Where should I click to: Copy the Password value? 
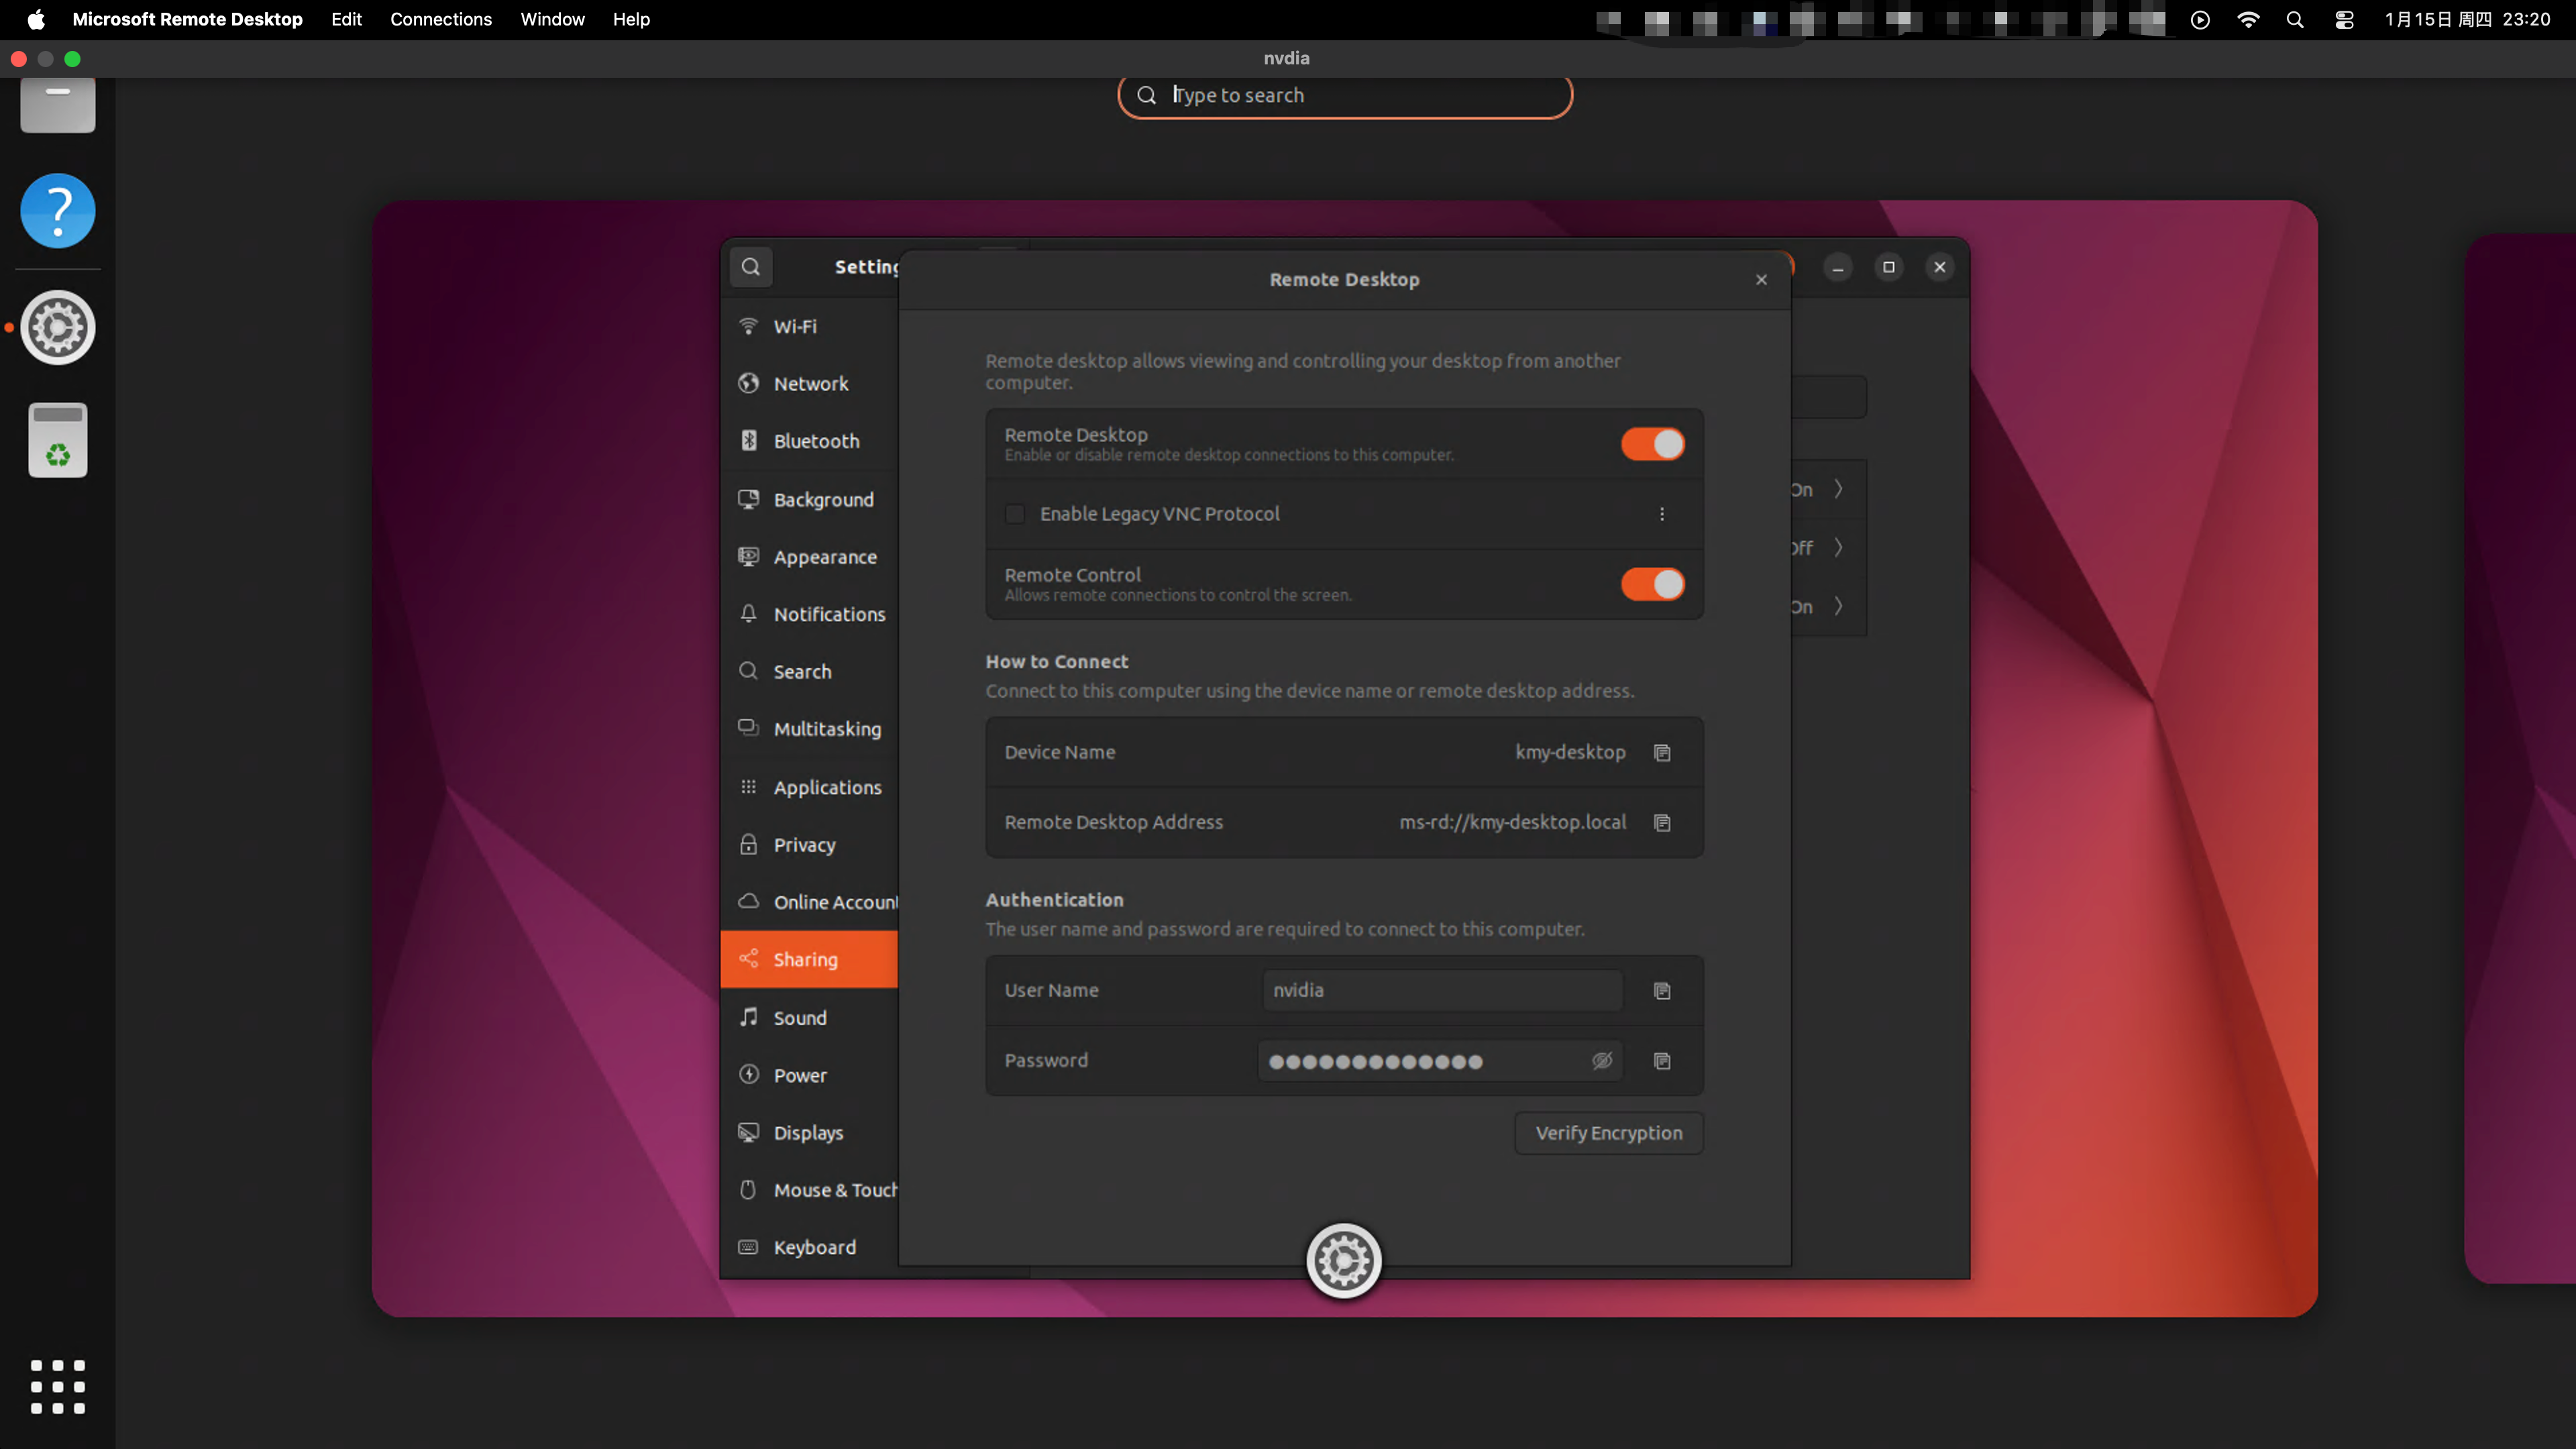pos(1662,1060)
